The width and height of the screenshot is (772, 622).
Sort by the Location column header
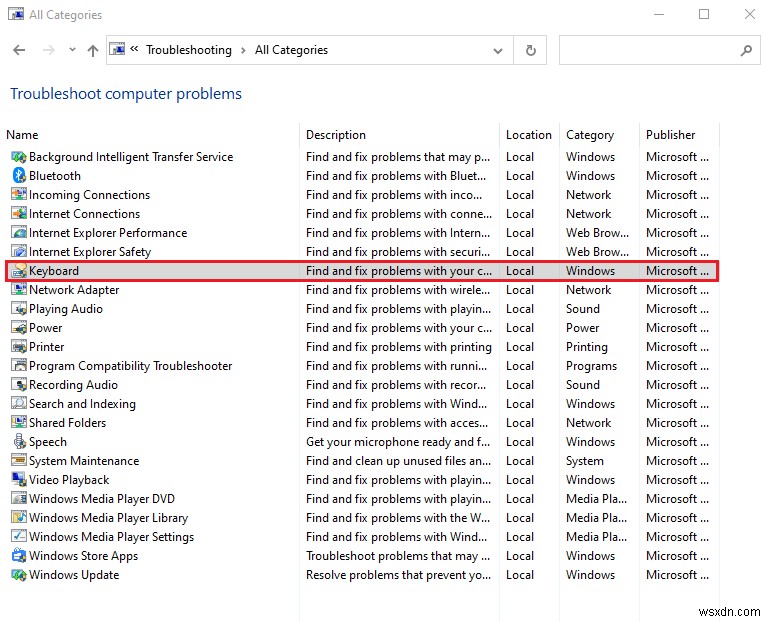point(529,135)
